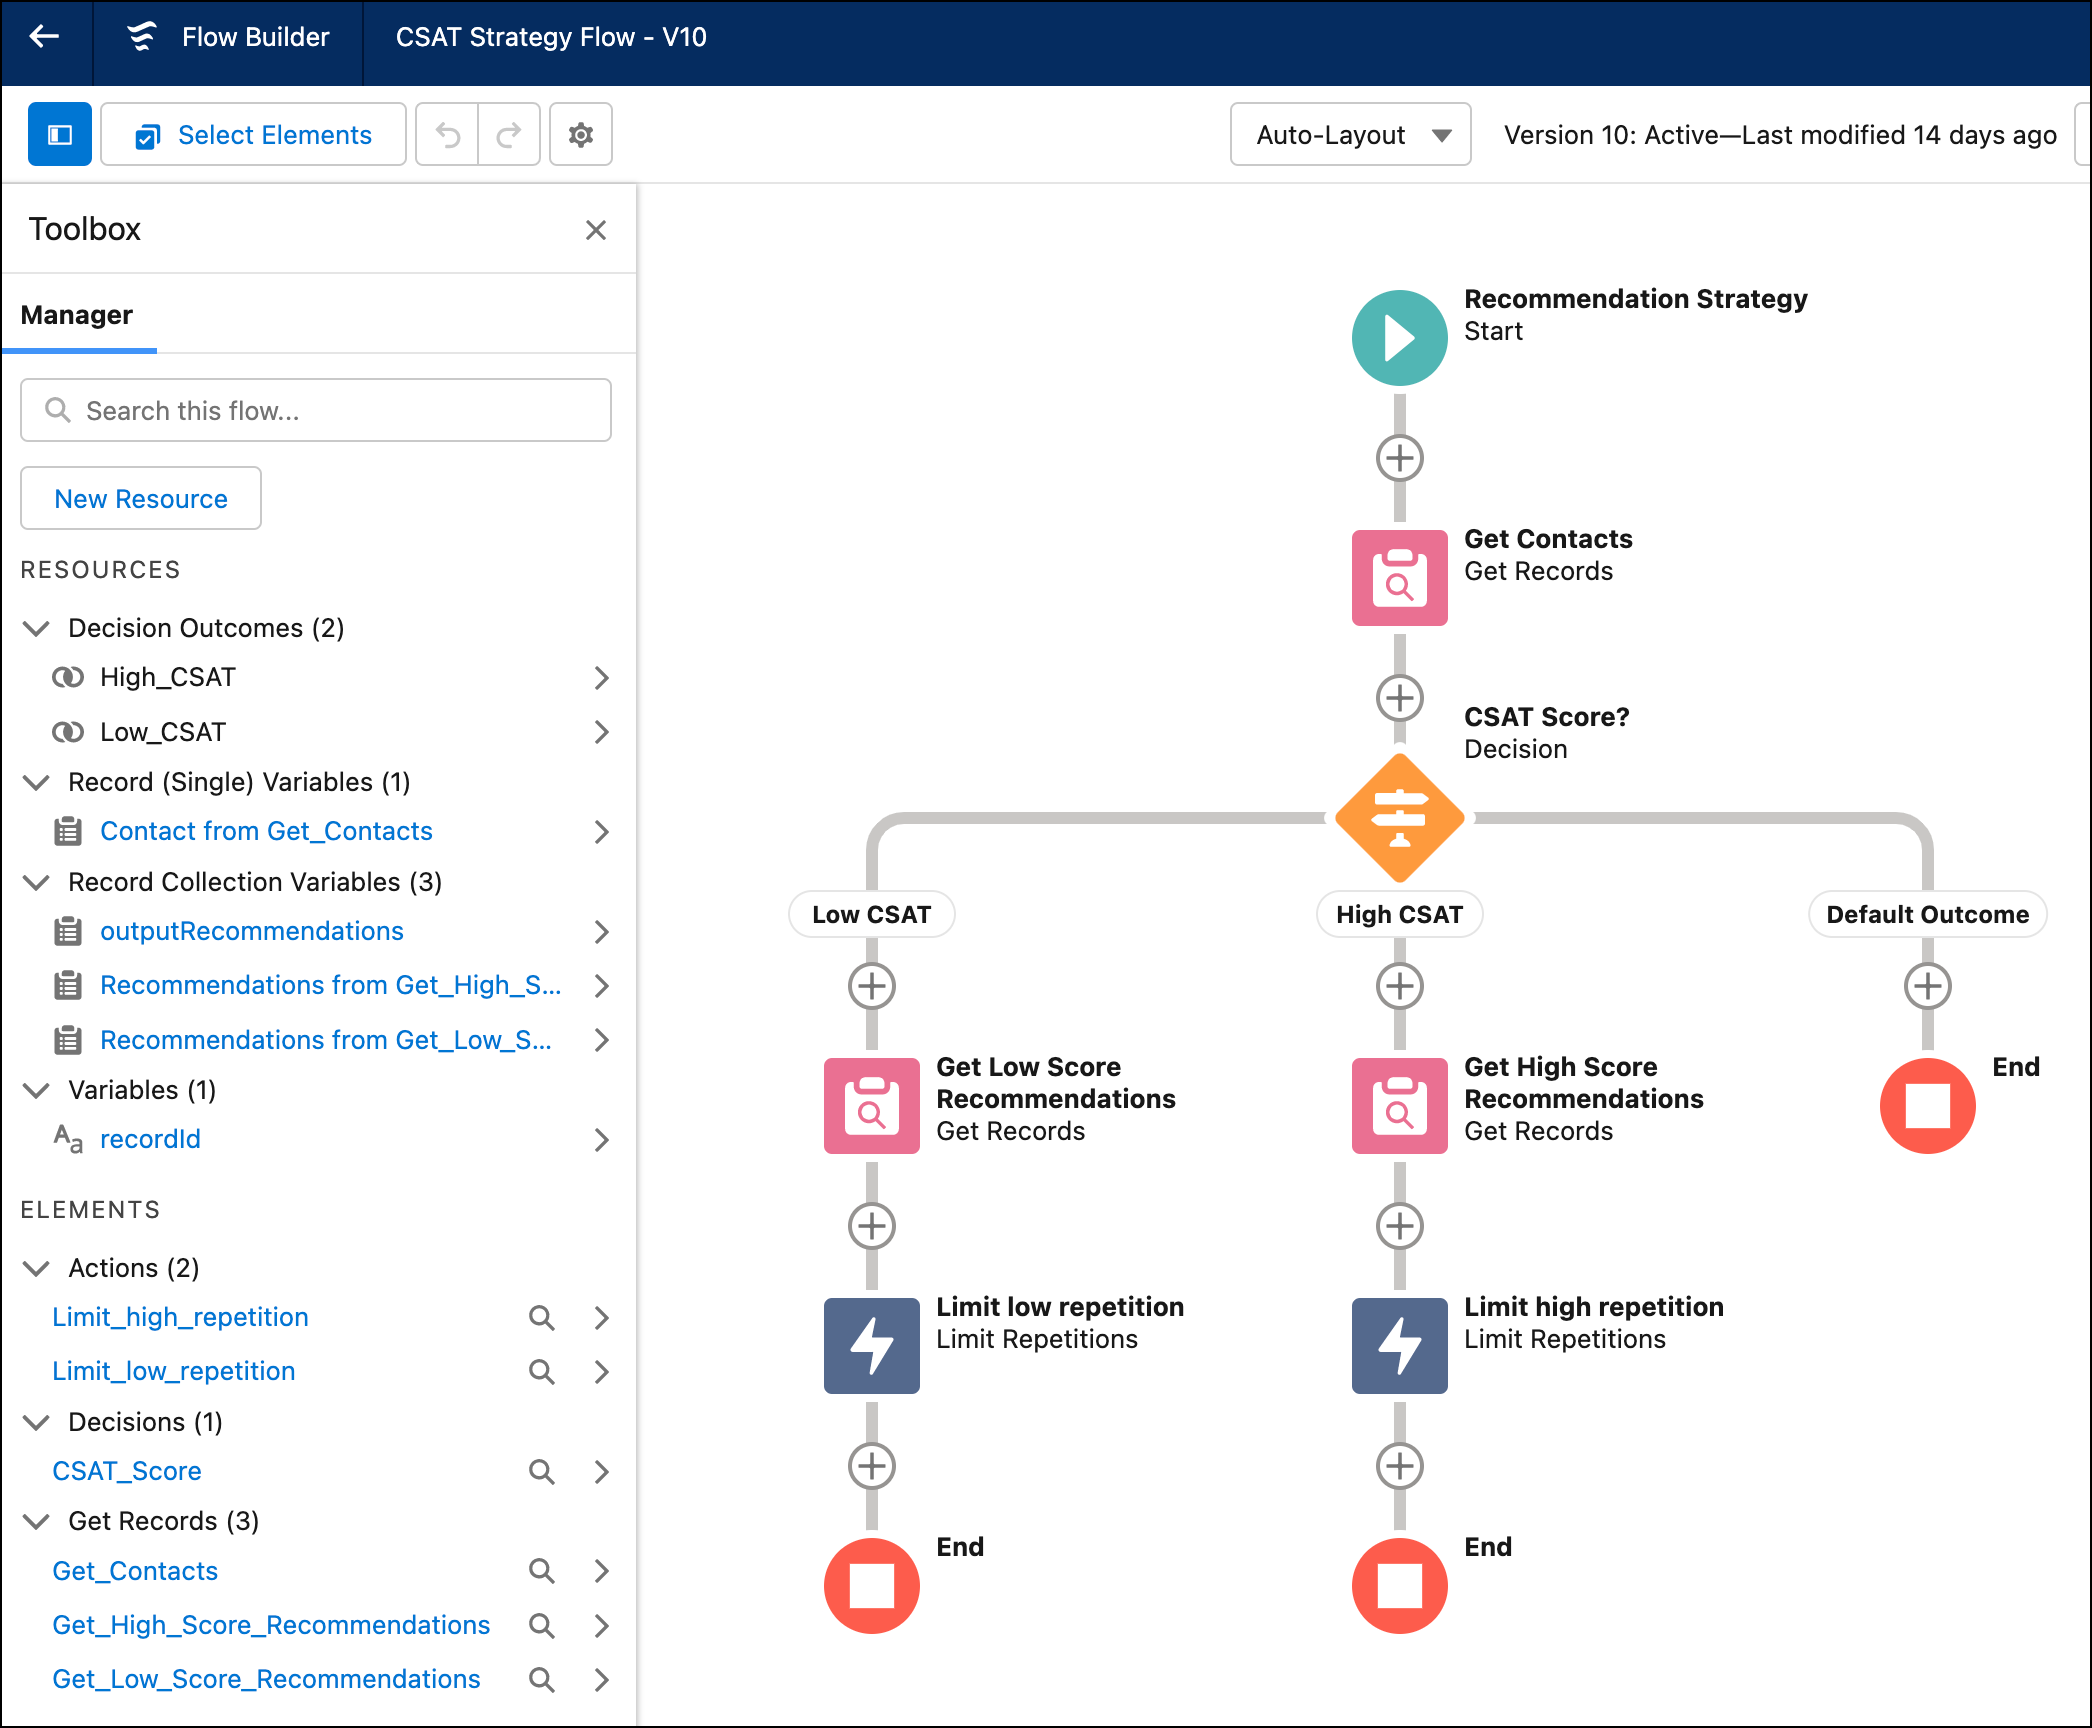Collapse Decisions (1) section
Viewport: 2092px width, 1728px height.
(x=36, y=1422)
